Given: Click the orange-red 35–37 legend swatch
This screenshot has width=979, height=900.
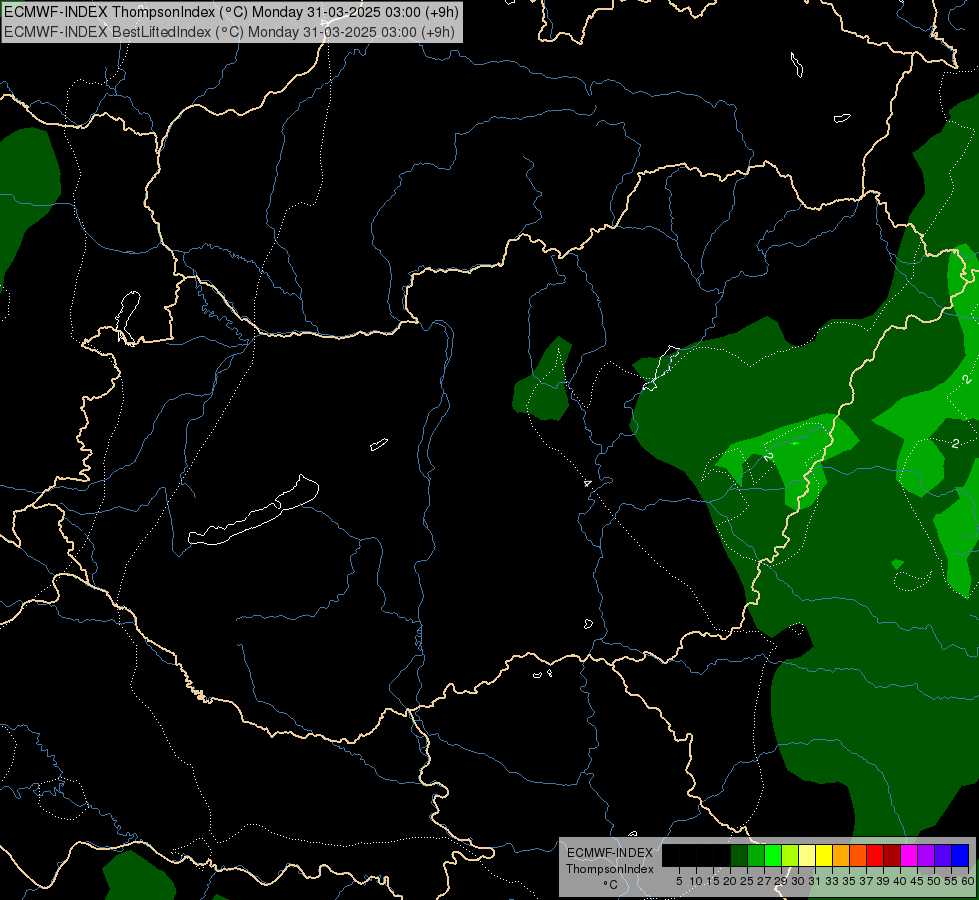Looking at the screenshot, I should coord(858,855).
